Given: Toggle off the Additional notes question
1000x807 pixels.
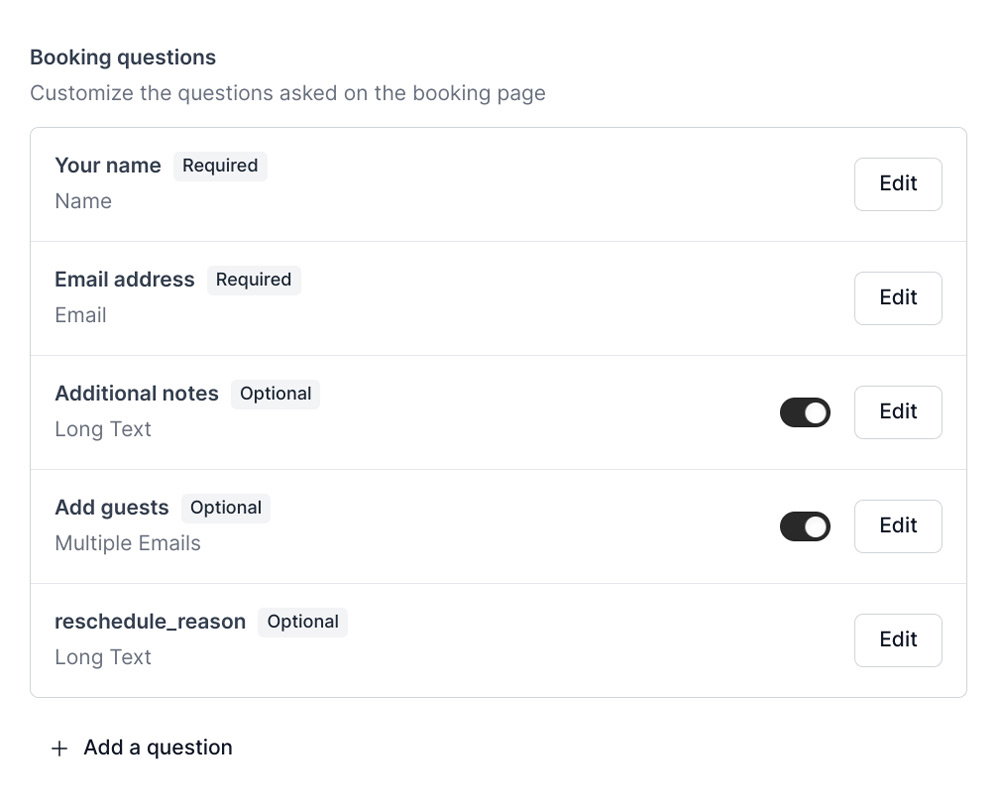Looking at the screenshot, I should pos(805,413).
